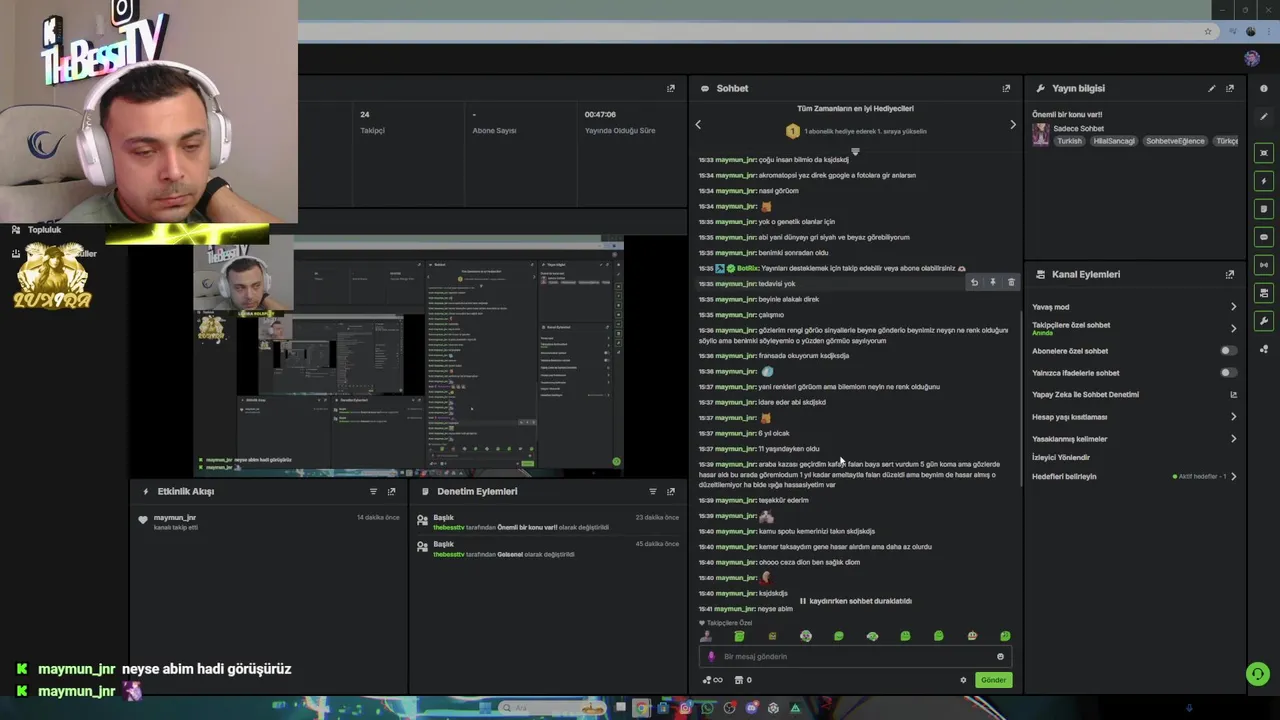Expand Hesap yaşı kısıtlaması options
The image size is (1280, 720).
click(x=1233, y=417)
